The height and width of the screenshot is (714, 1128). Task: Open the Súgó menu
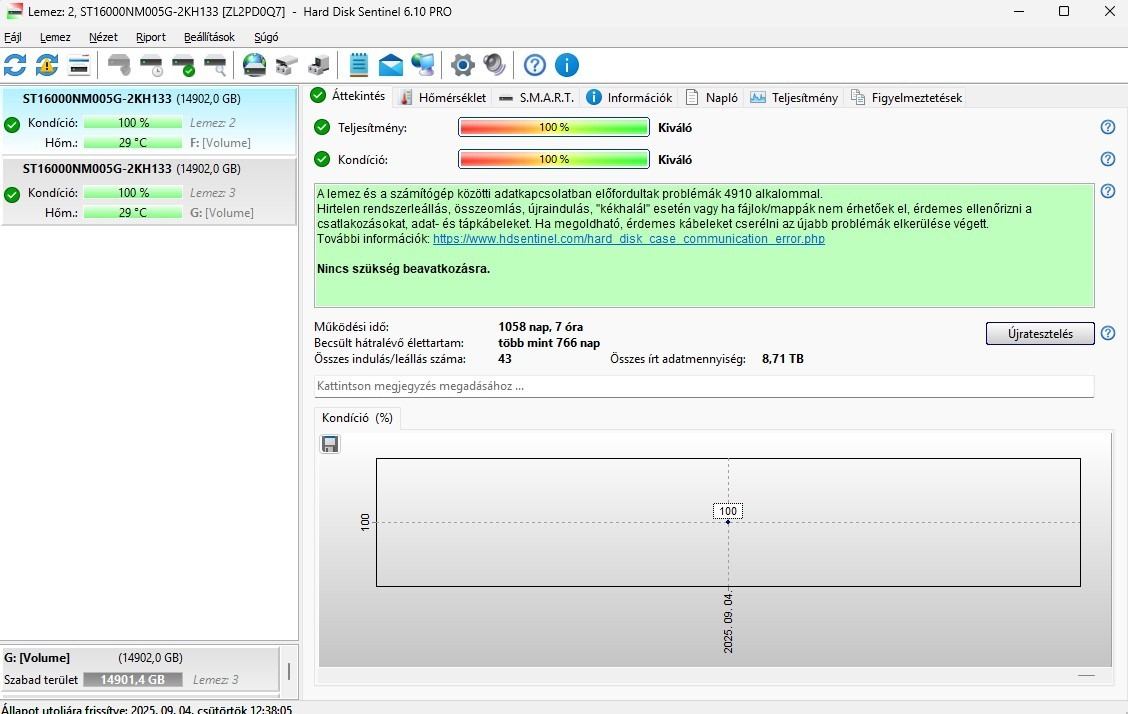click(266, 37)
